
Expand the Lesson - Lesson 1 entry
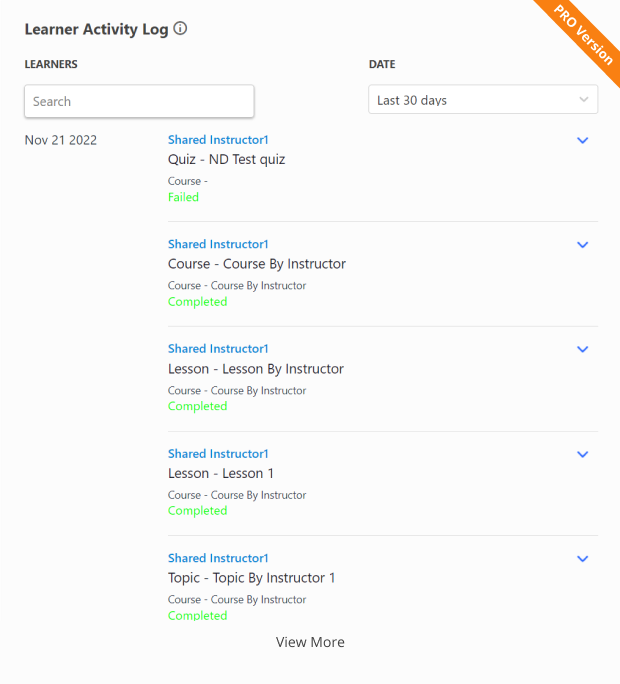(x=583, y=455)
